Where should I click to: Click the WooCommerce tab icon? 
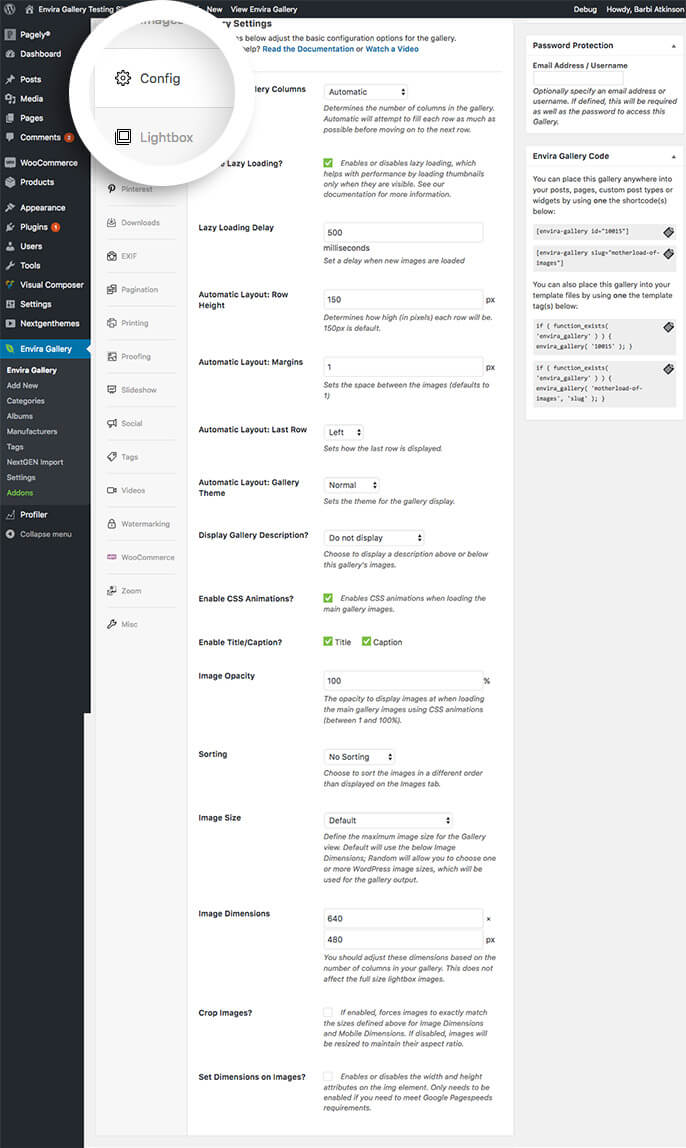click(x=112, y=557)
